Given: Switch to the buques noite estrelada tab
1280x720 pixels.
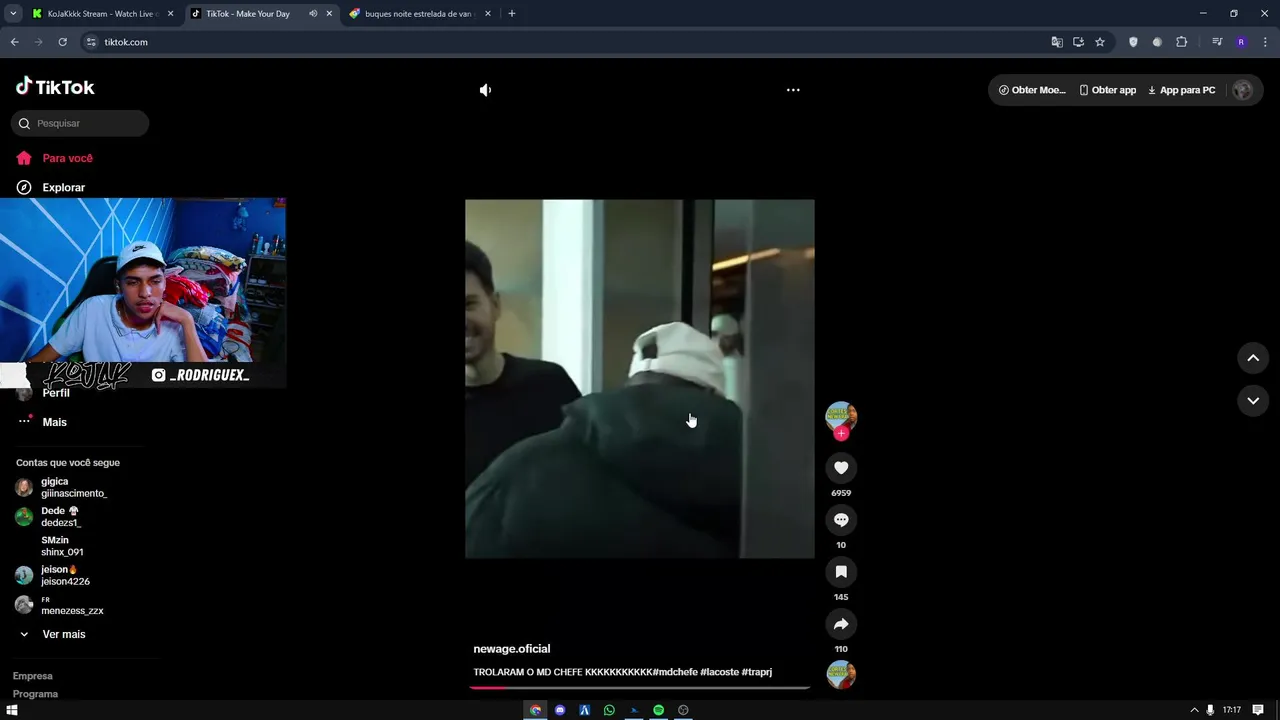Looking at the screenshot, I should [418, 14].
